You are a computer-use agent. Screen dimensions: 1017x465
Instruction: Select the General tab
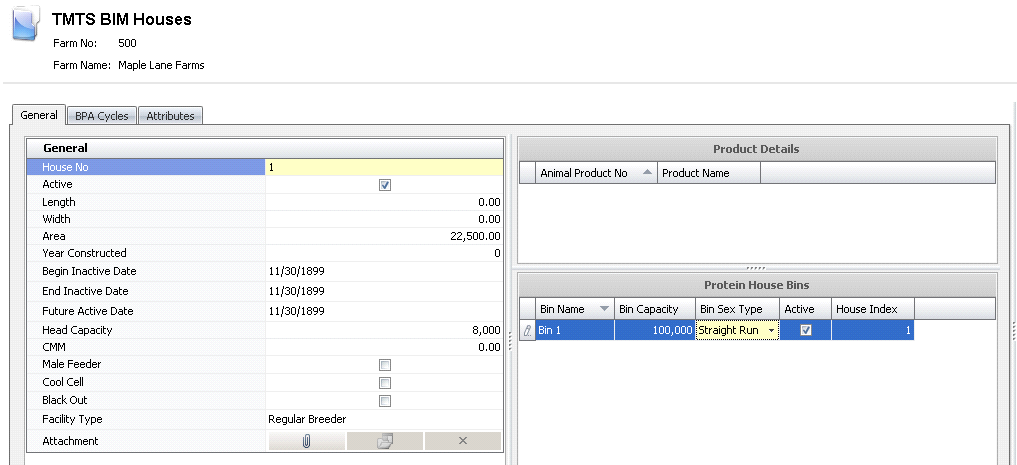39,115
